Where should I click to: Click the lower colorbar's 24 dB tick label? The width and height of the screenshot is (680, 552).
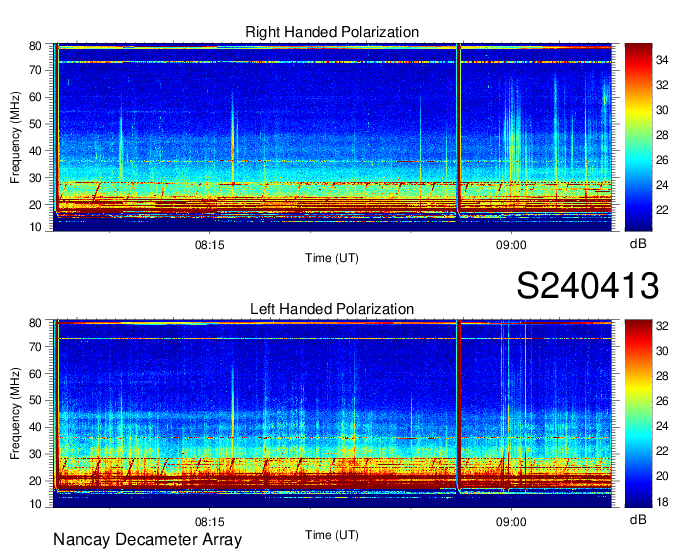[662, 427]
